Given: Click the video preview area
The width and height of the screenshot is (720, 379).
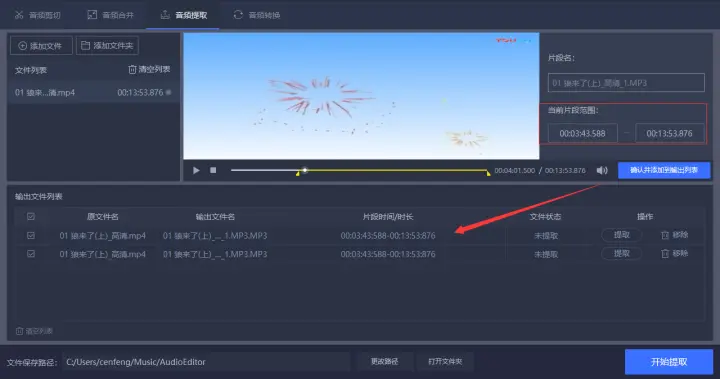Looking at the screenshot, I should (361, 96).
